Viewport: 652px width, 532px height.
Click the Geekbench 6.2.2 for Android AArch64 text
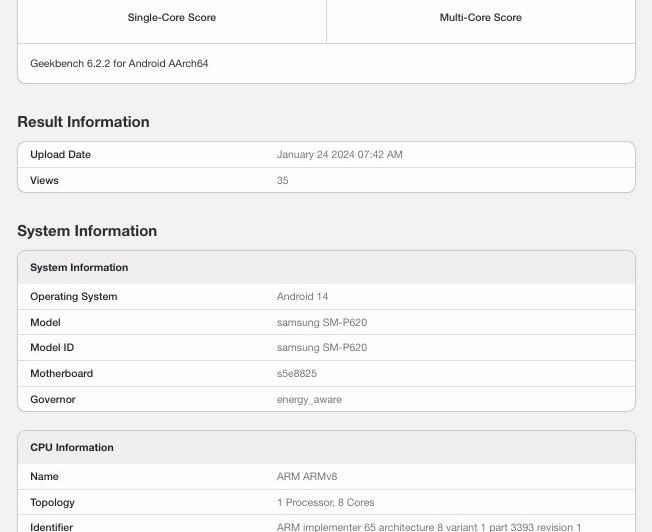pyautogui.click(x=119, y=64)
